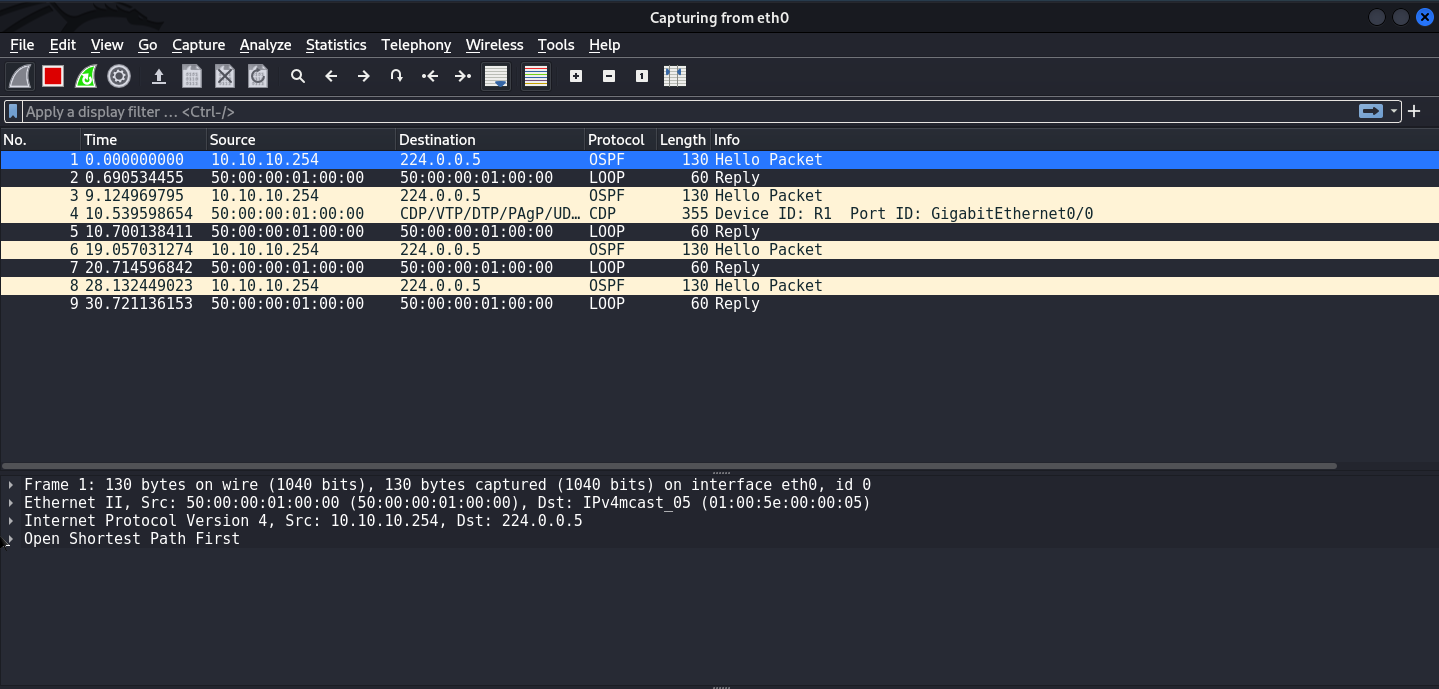Open the Edit menu
The width and height of the screenshot is (1439, 689).
pyautogui.click(x=63, y=45)
